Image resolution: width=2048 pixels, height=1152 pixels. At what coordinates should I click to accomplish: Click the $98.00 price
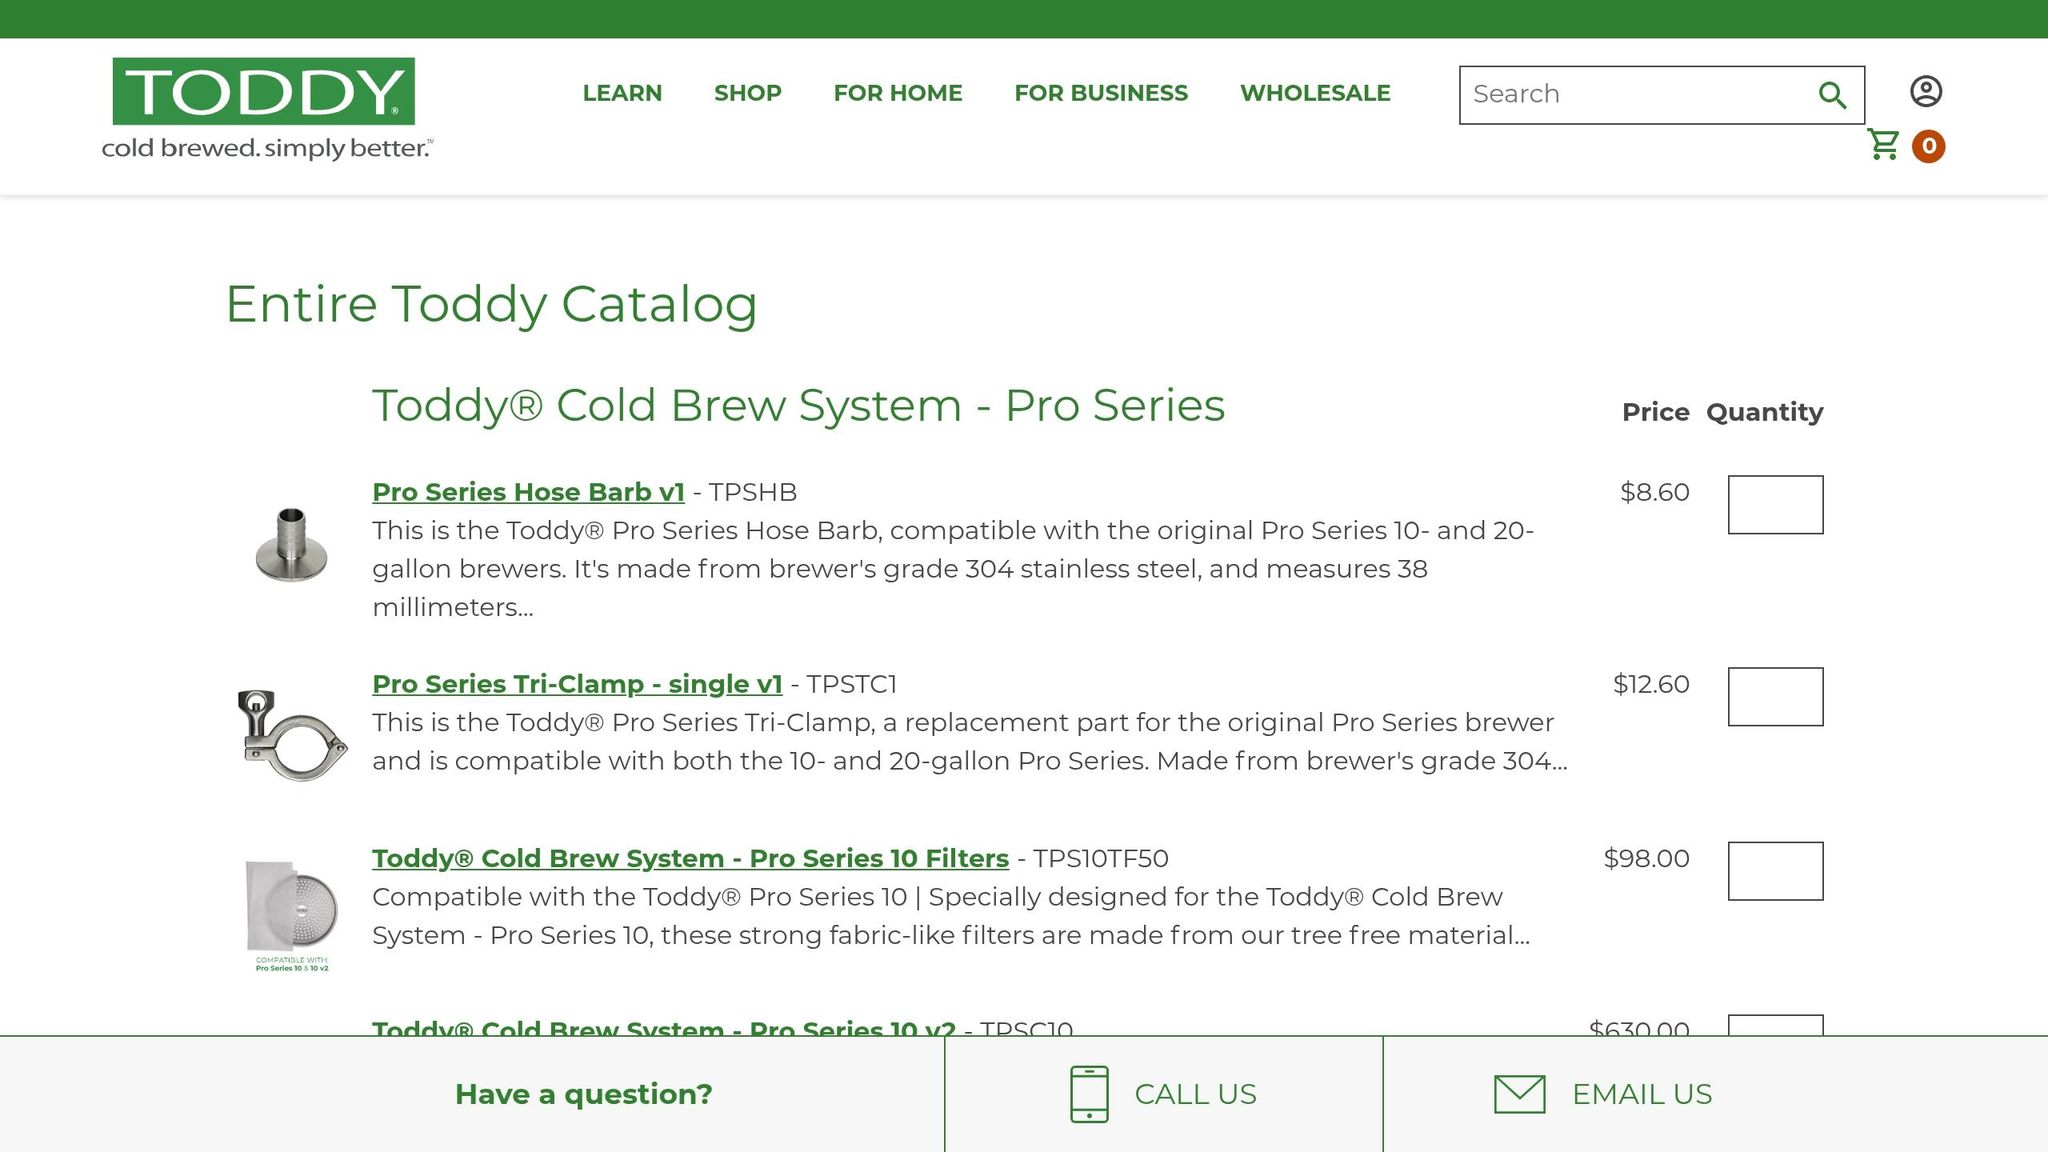click(1647, 858)
